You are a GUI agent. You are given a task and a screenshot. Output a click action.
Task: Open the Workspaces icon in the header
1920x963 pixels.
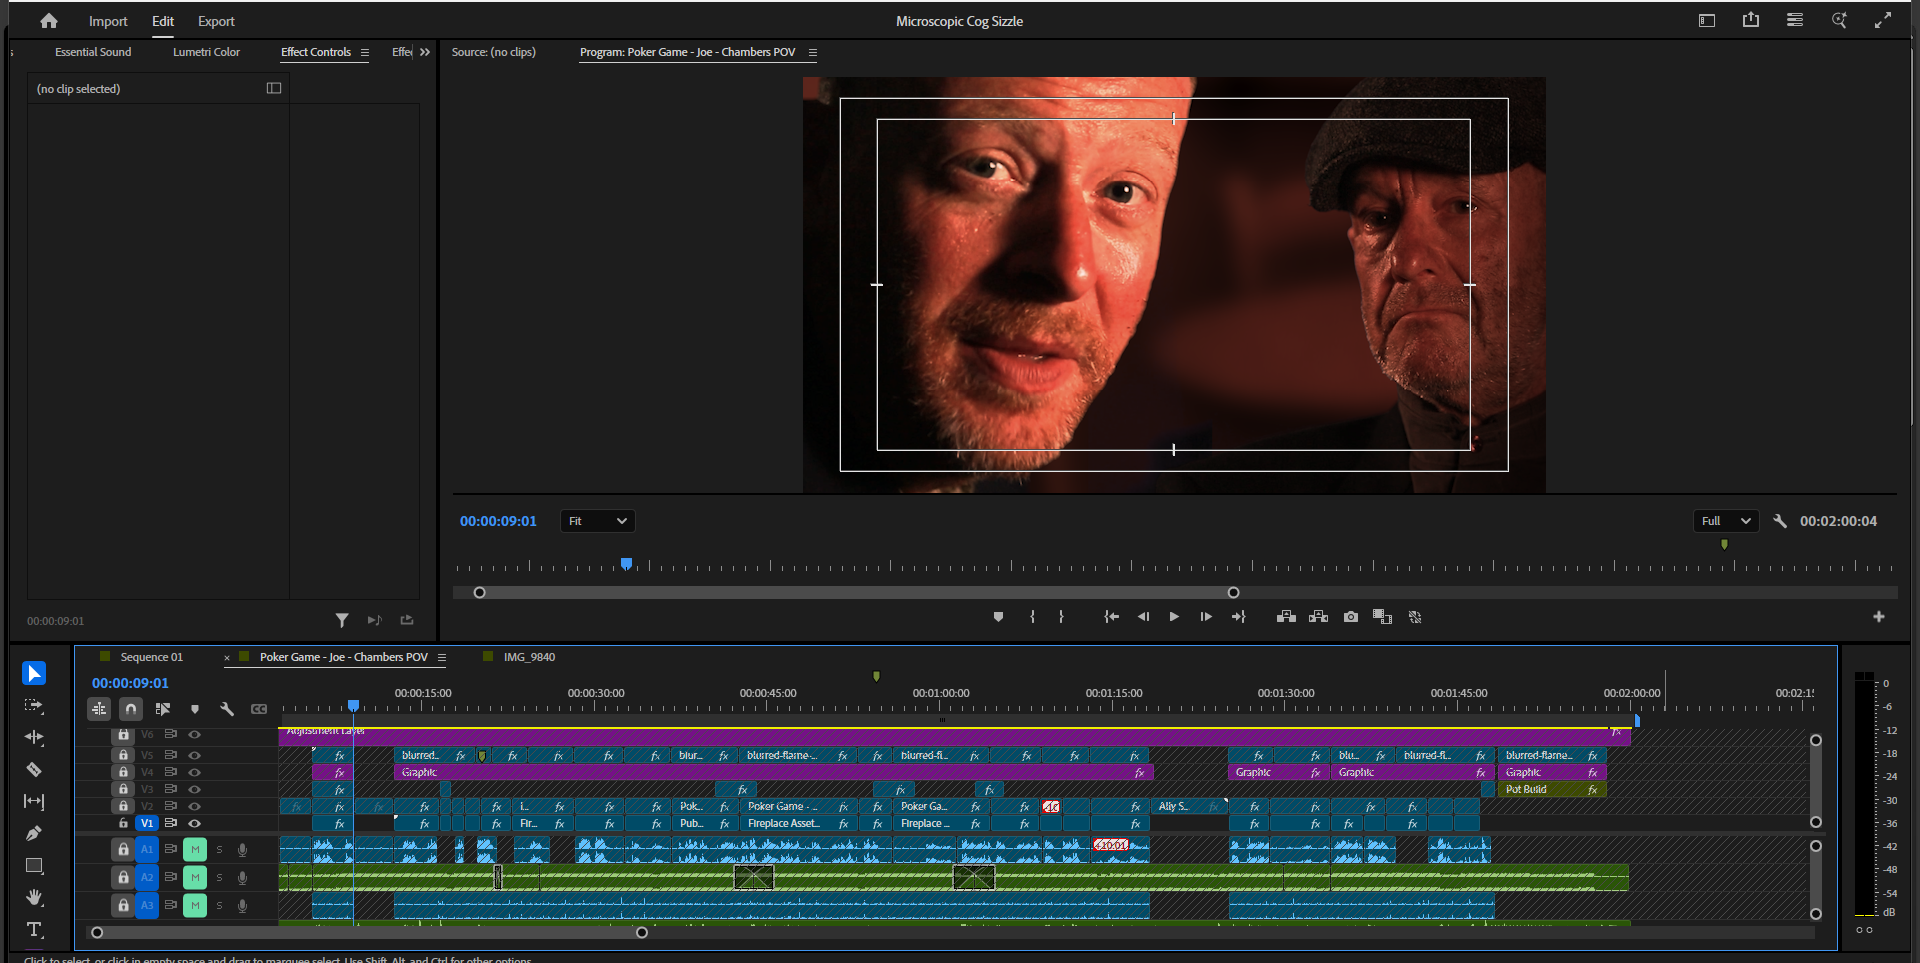click(1707, 20)
